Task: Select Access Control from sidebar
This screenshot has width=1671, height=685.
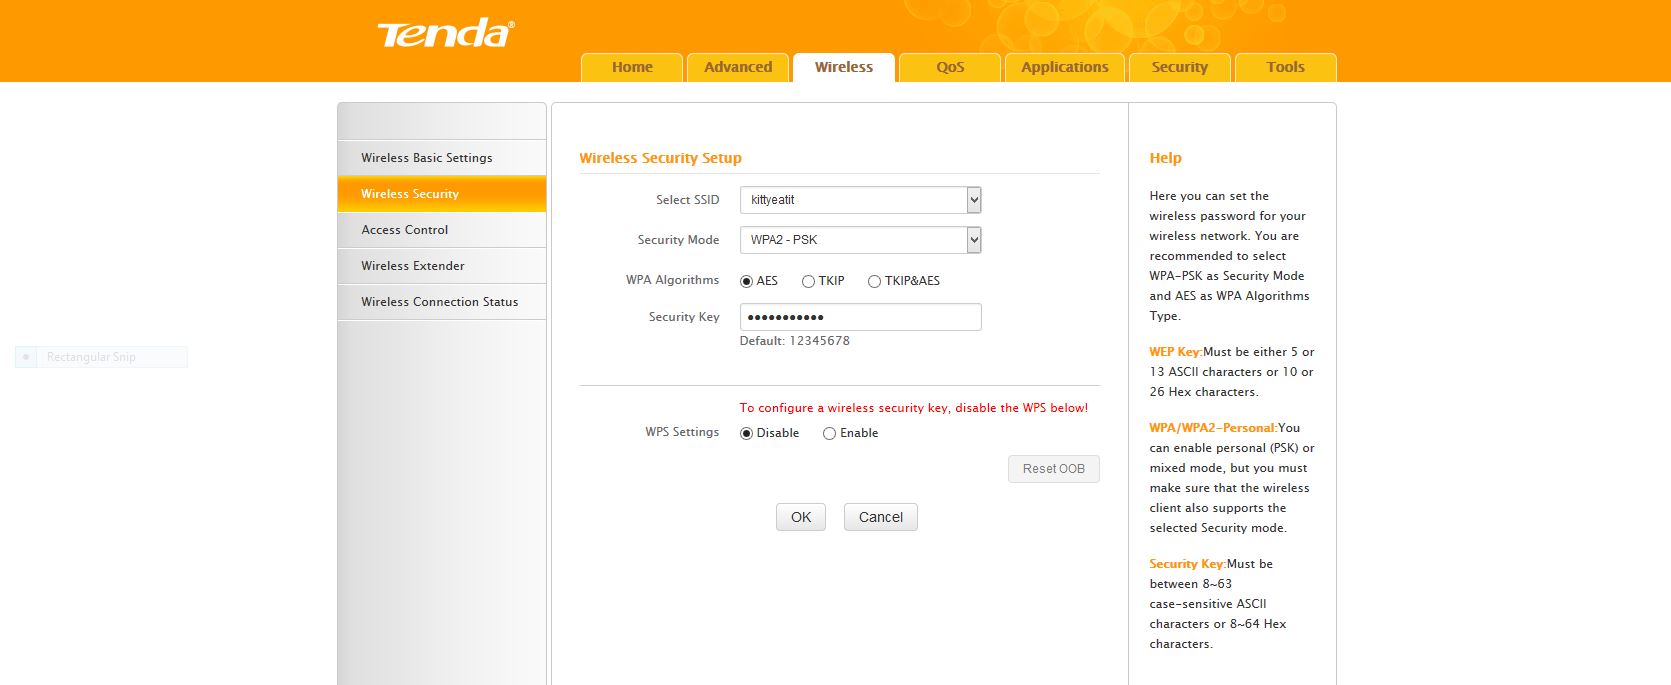Action: 405,230
